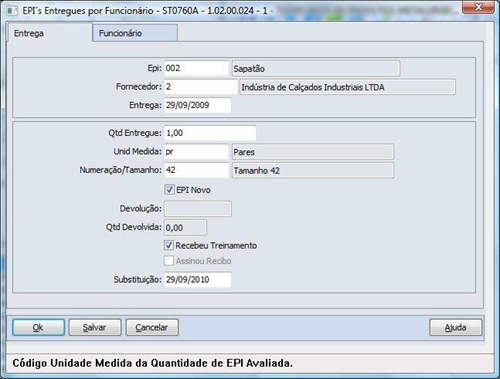Image resolution: width=500 pixels, height=379 pixels.
Task: Click the 'Numeração/Tamanho:' label
Action: tap(120, 170)
